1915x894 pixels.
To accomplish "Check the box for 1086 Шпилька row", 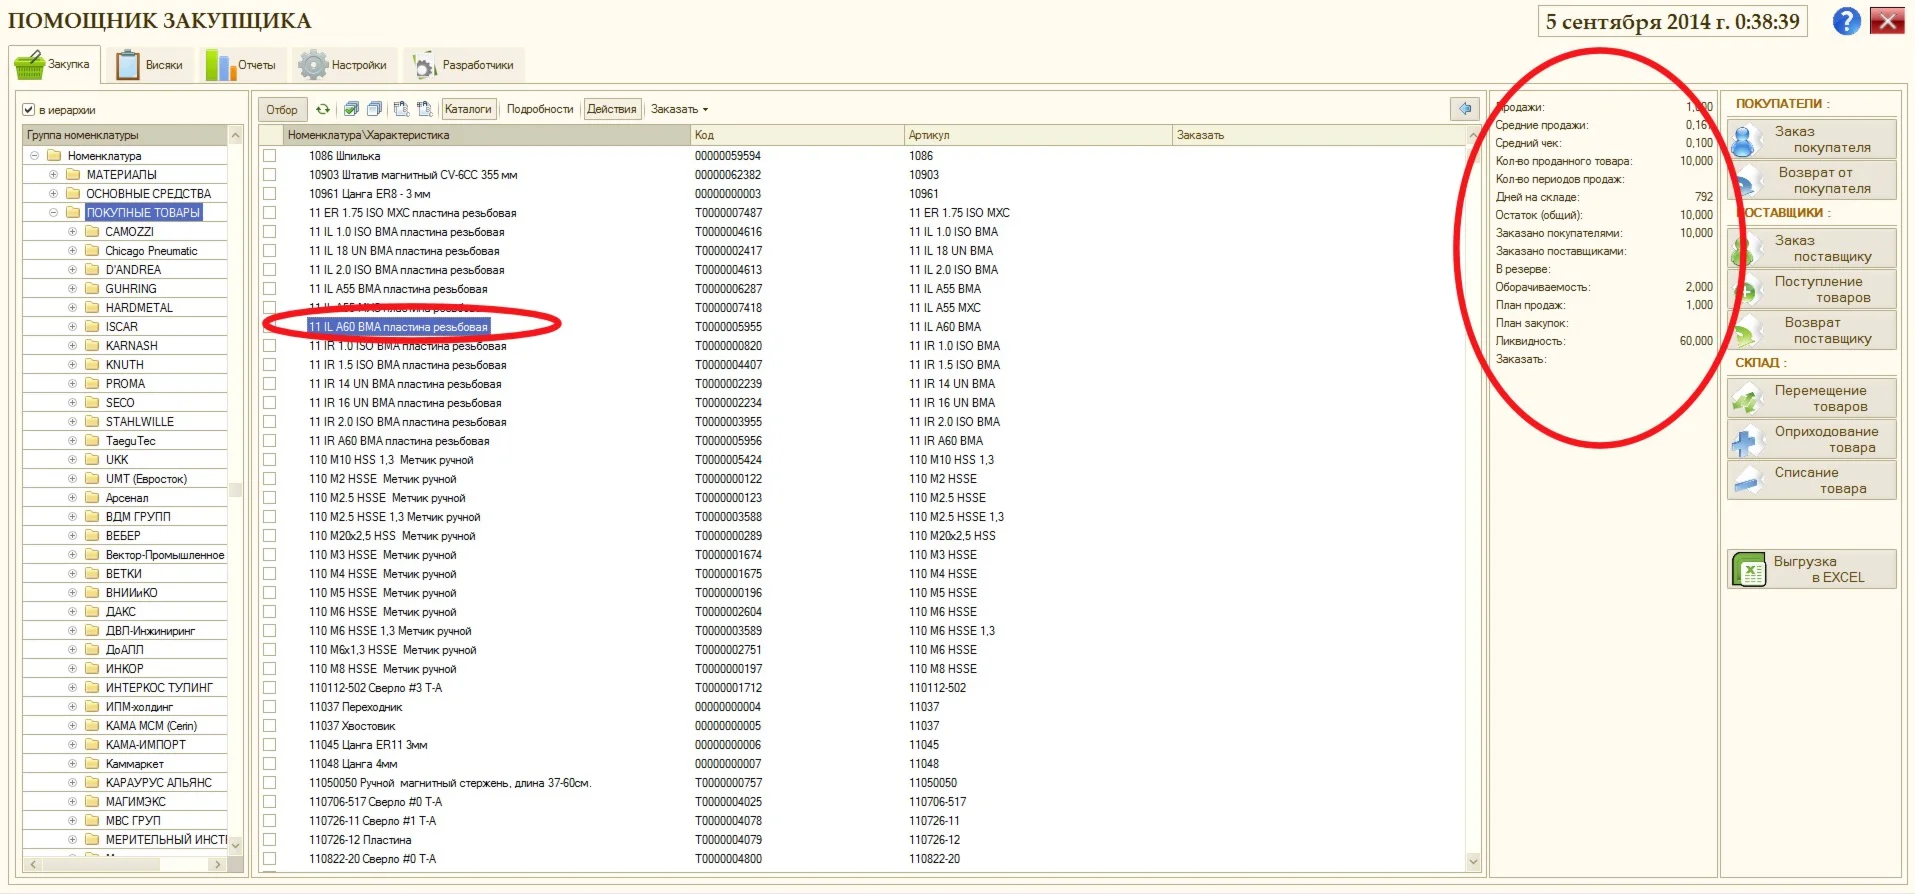I will pos(270,156).
